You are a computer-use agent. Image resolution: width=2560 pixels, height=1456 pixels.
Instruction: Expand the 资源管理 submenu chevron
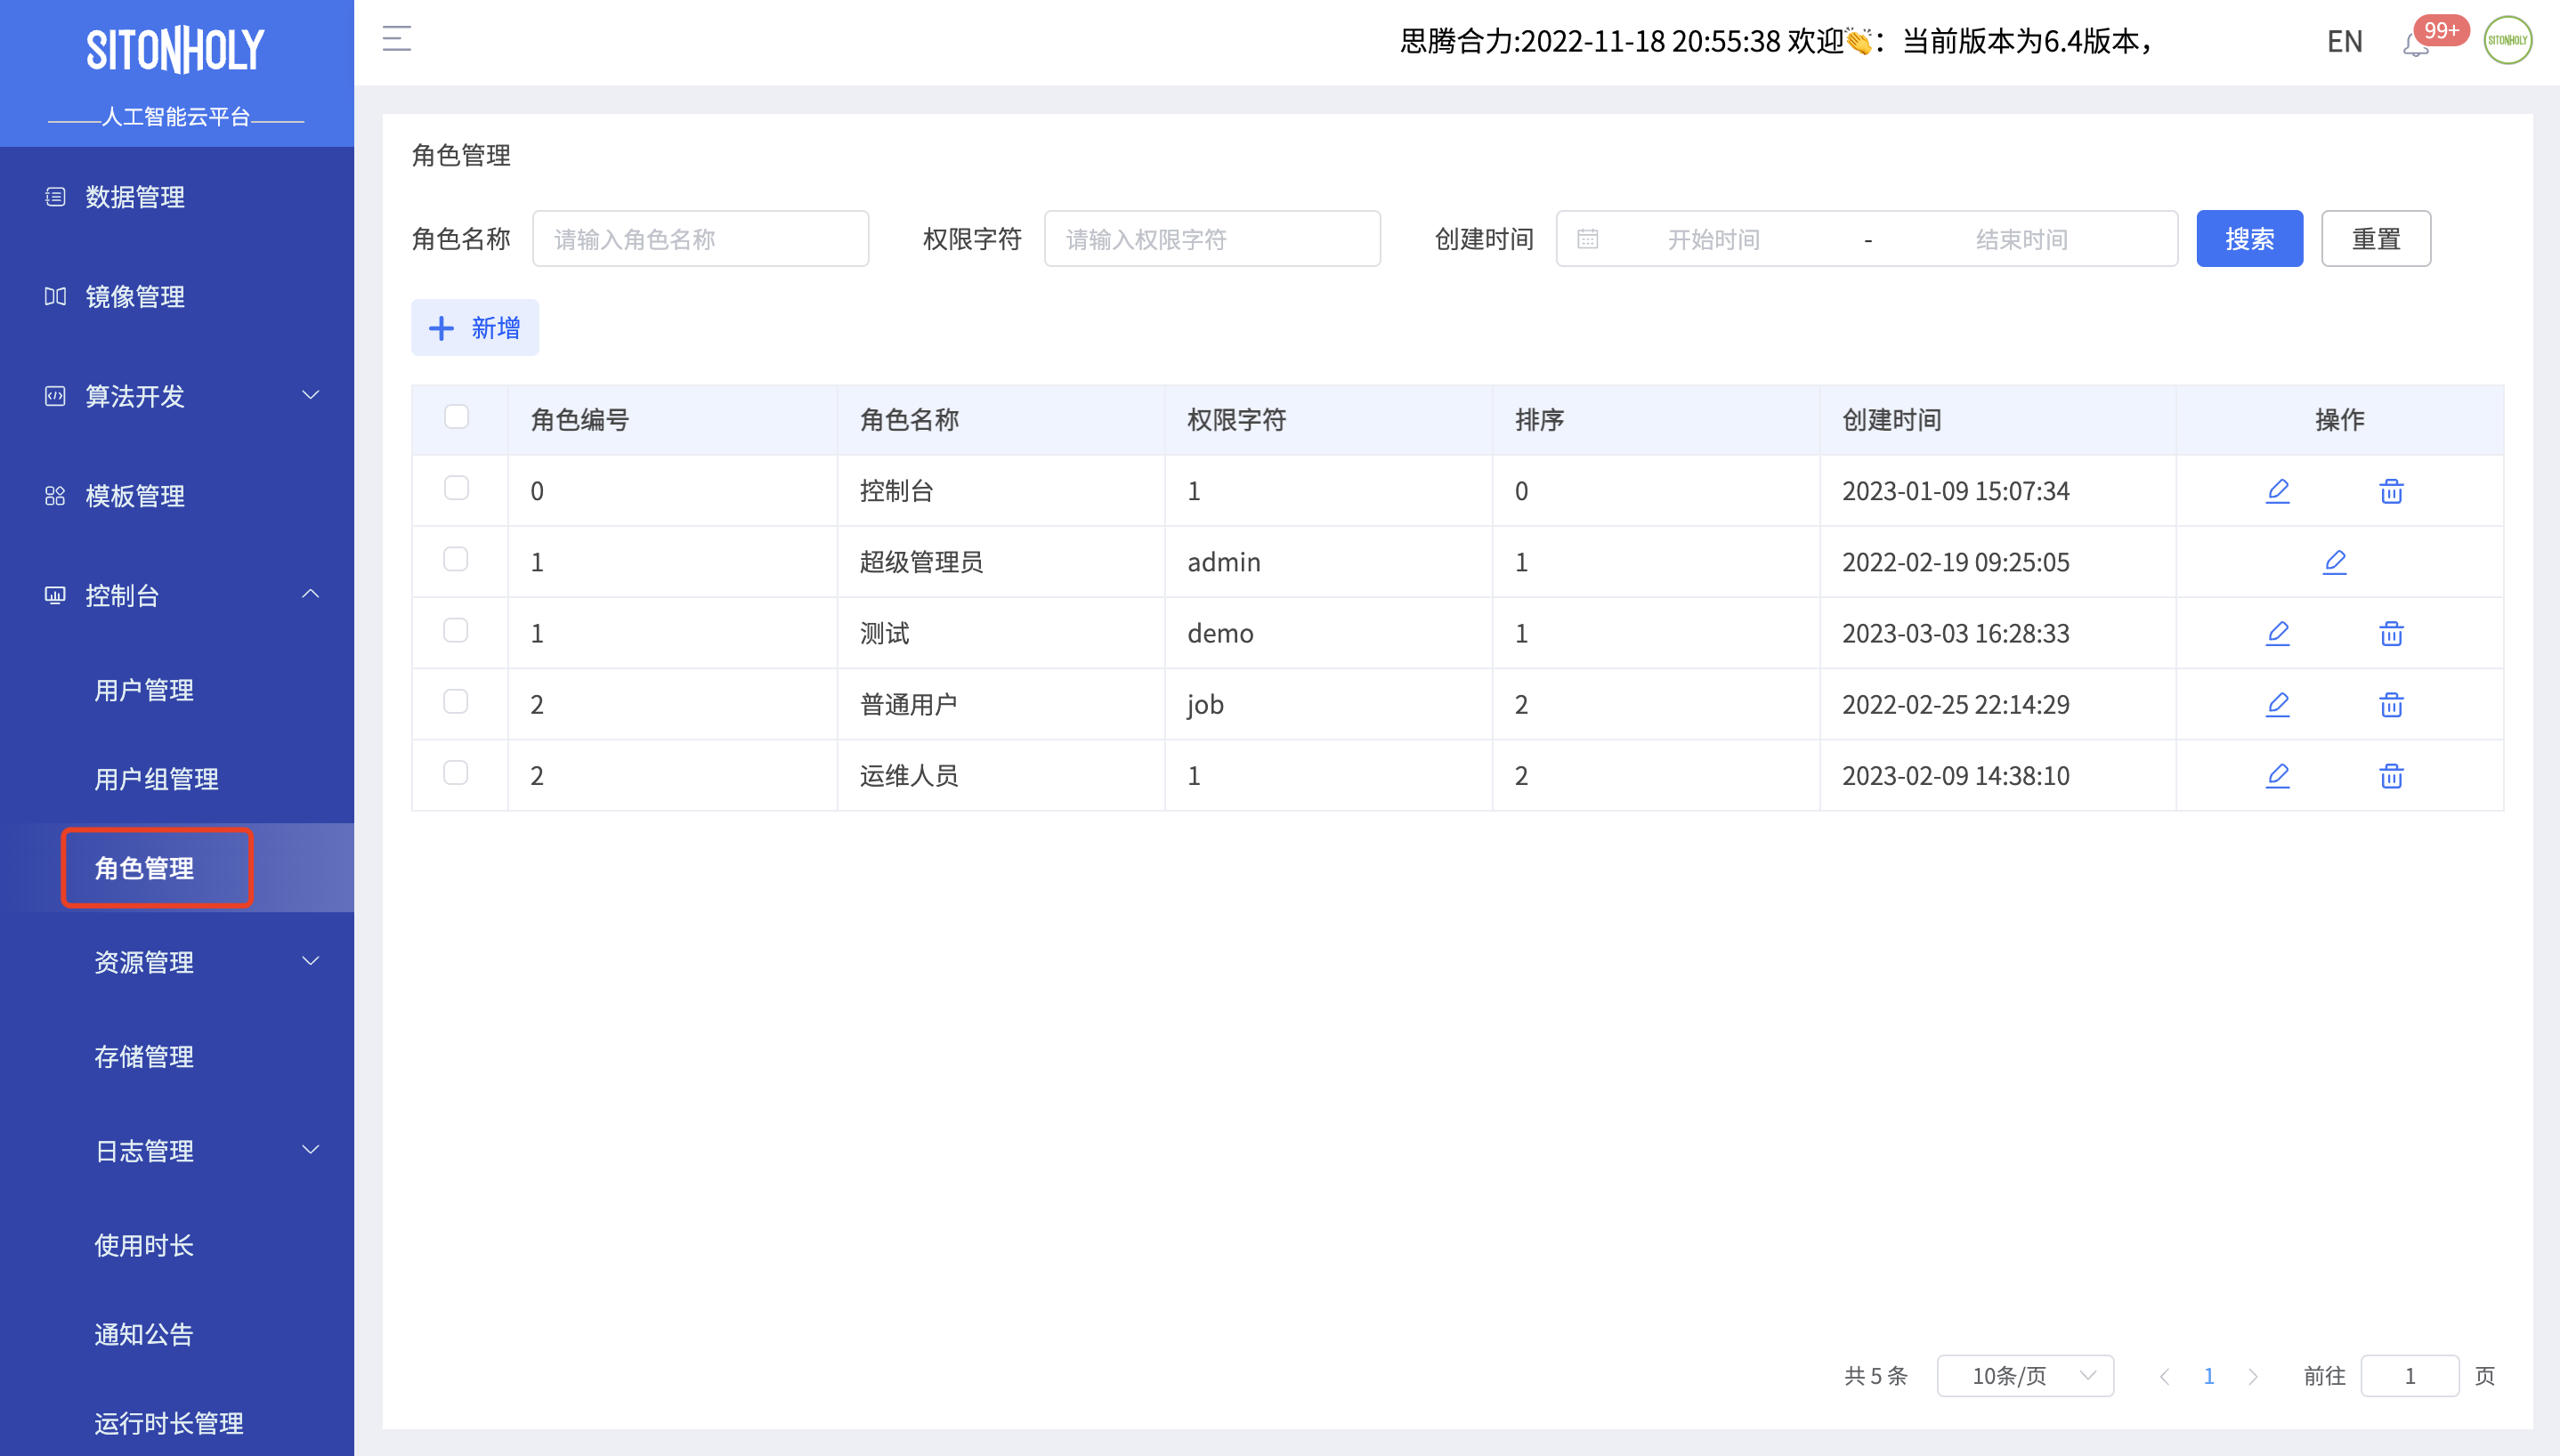pyautogui.click(x=311, y=961)
